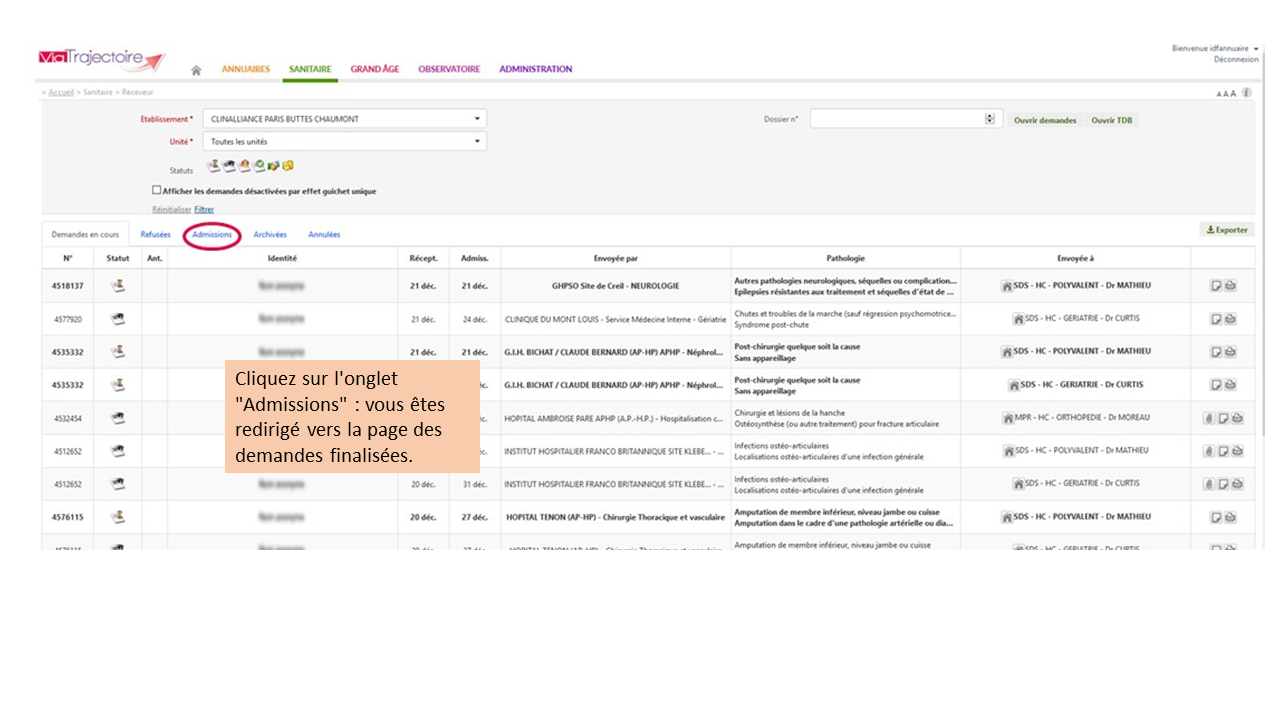Click print icon for request 4518137
The width and height of the screenshot is (1280, 720).
click(1230, 286)
